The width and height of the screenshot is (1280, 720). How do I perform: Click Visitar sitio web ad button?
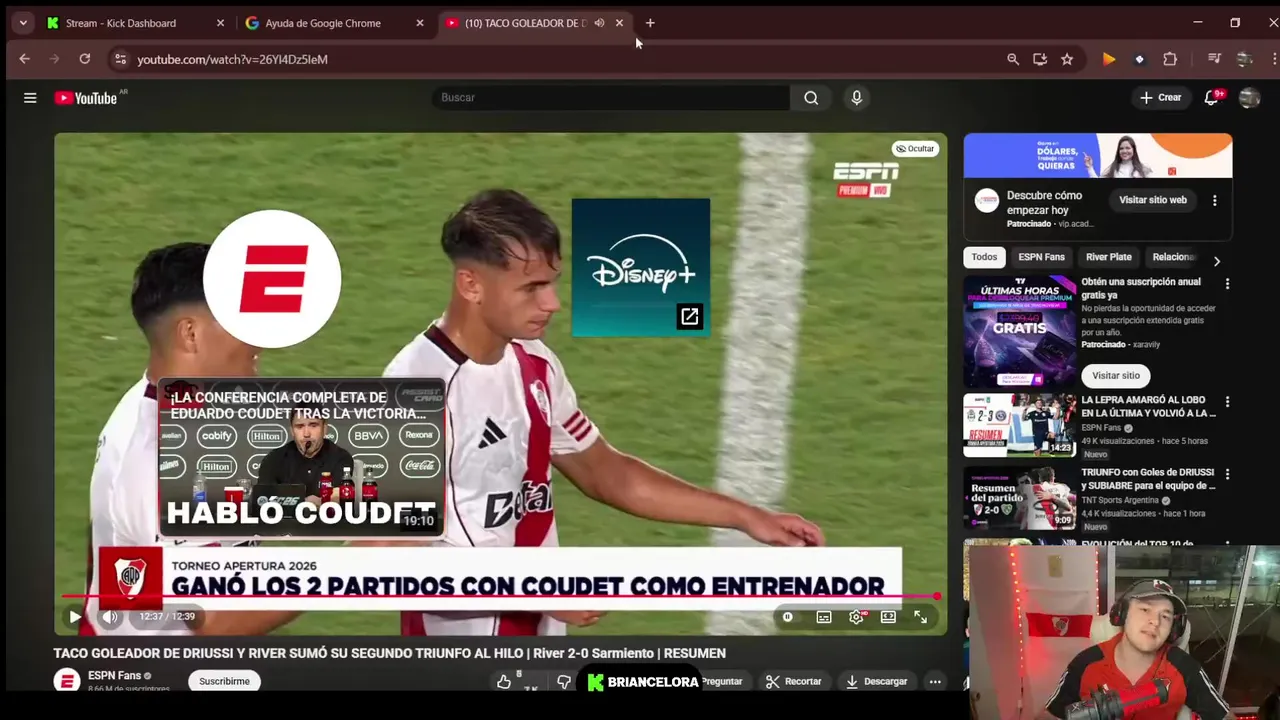[1153, 200]
